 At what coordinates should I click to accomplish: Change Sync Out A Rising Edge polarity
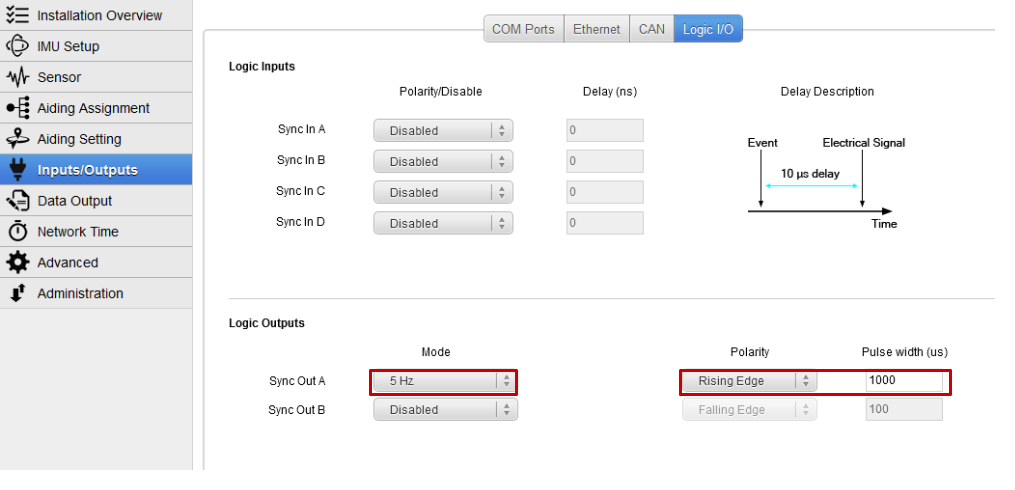pyautogui.click(x=748, y=381)
